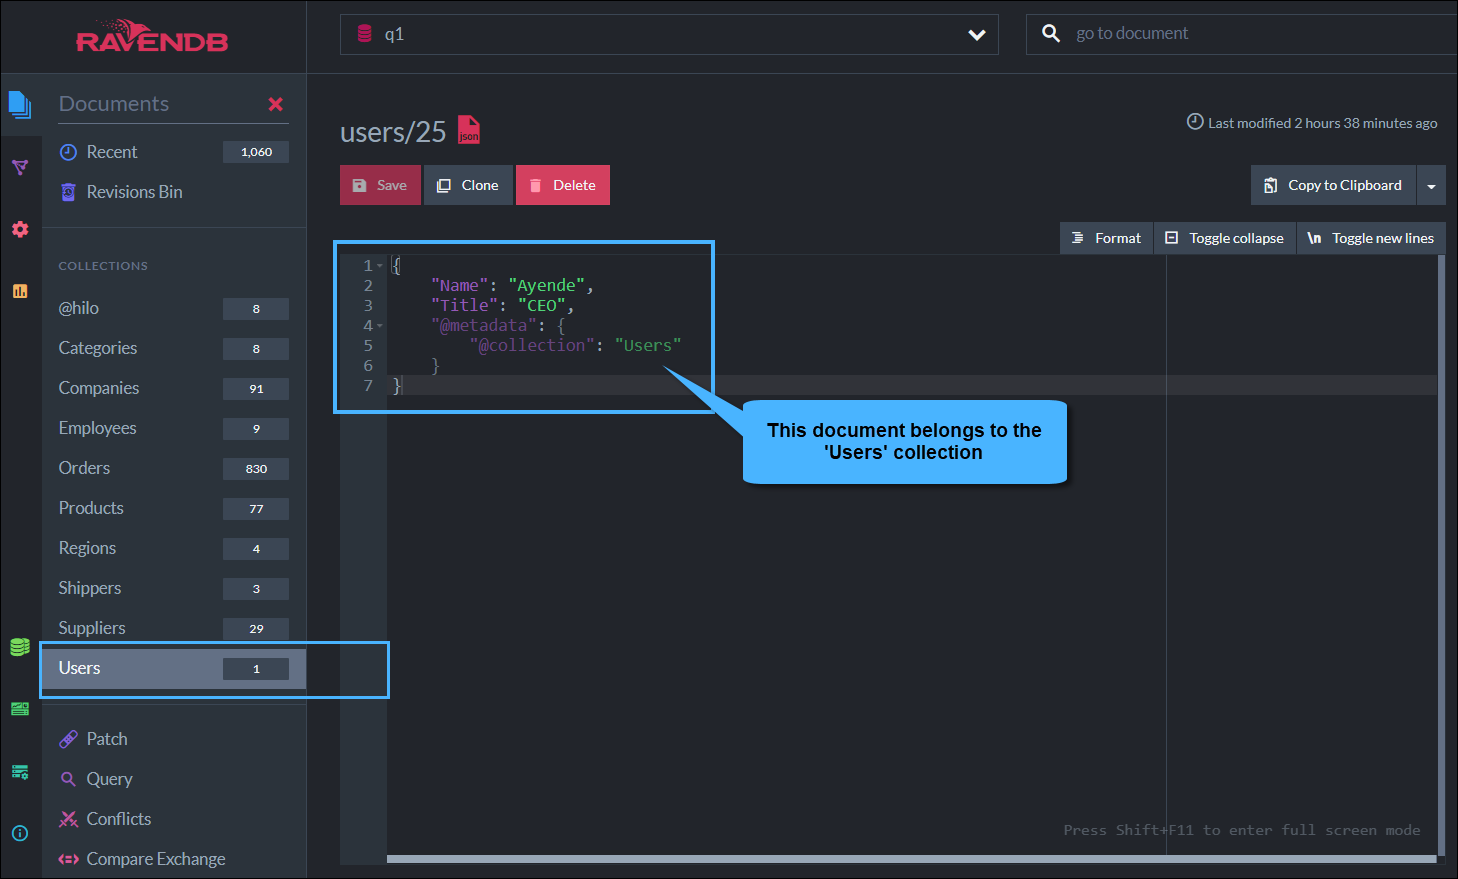Viewport: 1458px width, 879px height.
Task: Save the users/25 document
Action: point(380,185)
